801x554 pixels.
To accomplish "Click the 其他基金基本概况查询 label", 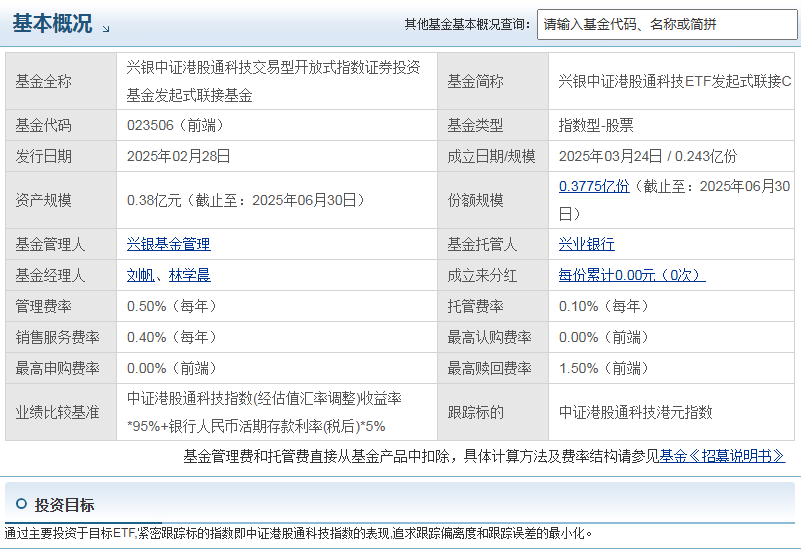I will click(467, 24).
